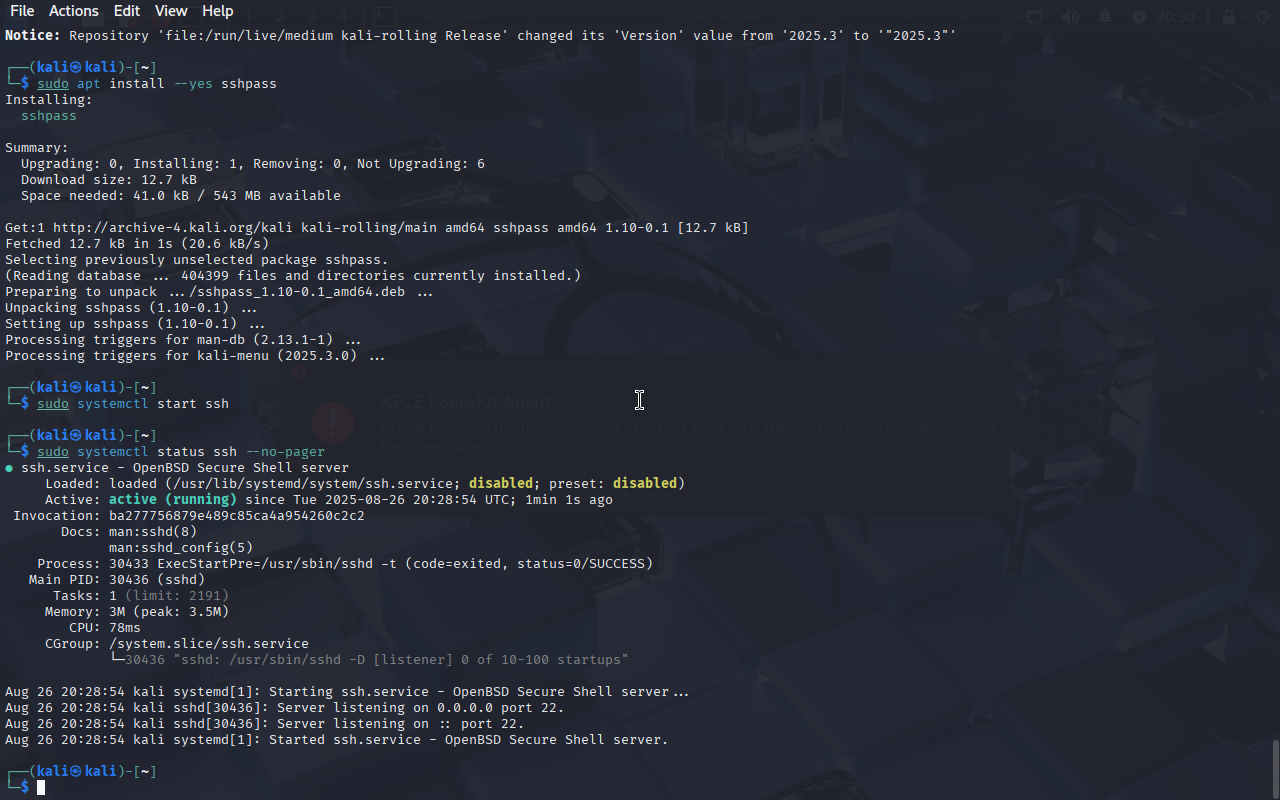
Task: Click the 20:30 panel clock
Action: pos(1175,17)
